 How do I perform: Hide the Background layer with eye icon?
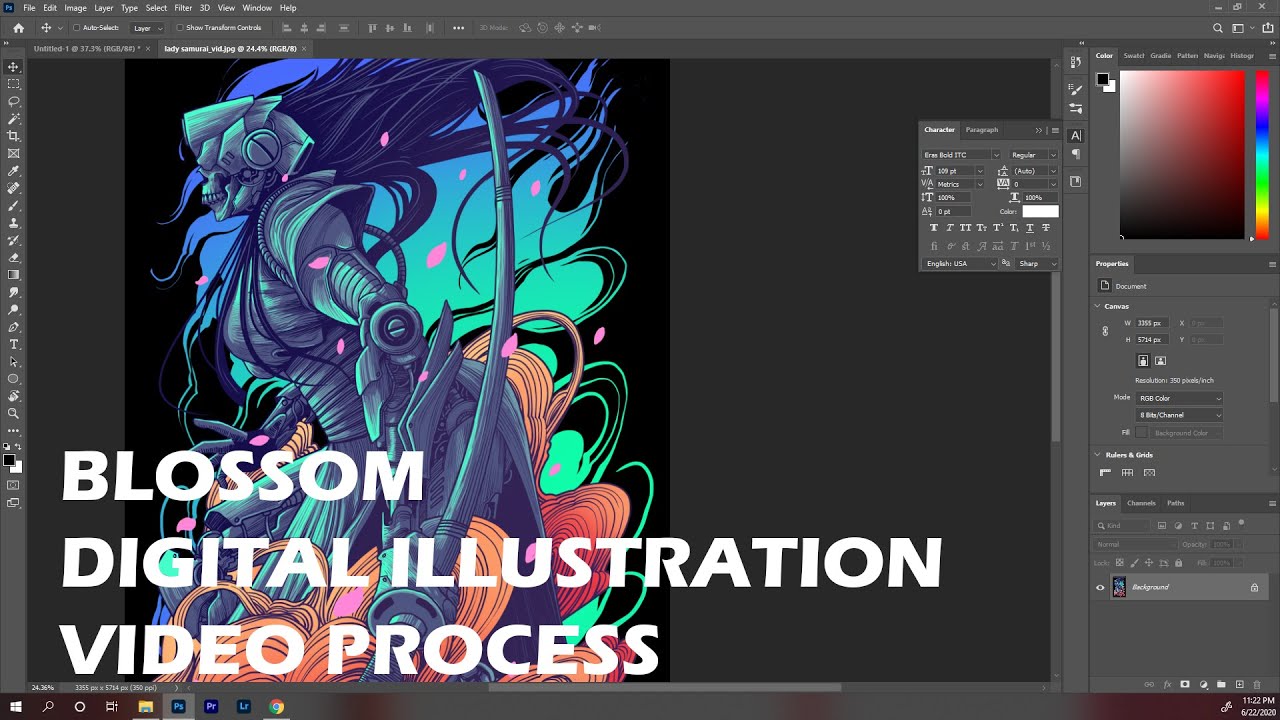coord(1100,588)
